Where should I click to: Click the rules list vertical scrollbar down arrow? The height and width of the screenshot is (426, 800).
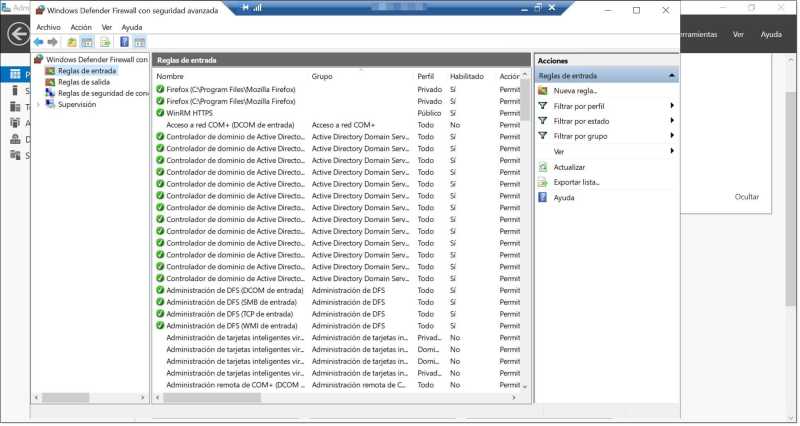(525, 387)
